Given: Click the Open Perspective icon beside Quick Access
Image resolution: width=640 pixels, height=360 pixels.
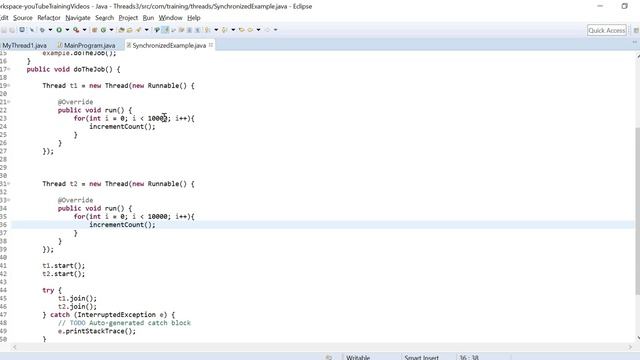Looking at the screenshot, I should tap(636, 30).
